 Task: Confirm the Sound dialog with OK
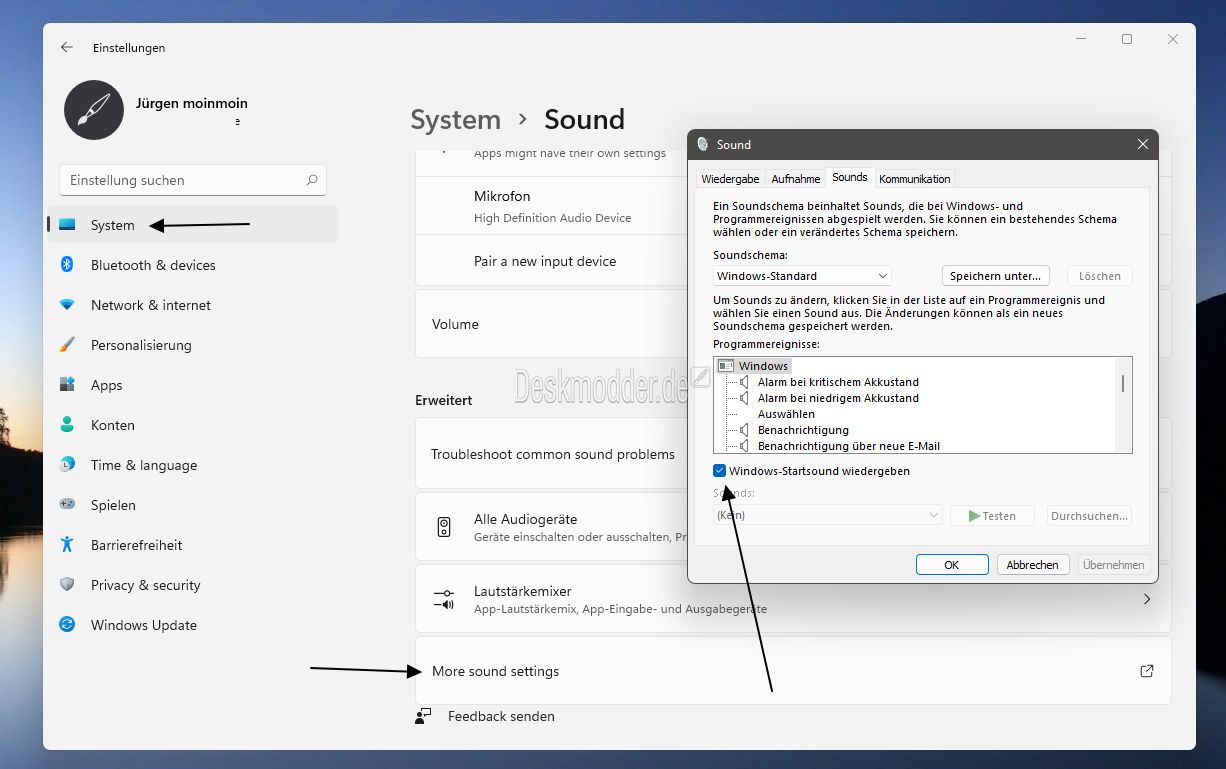[952, 565]
